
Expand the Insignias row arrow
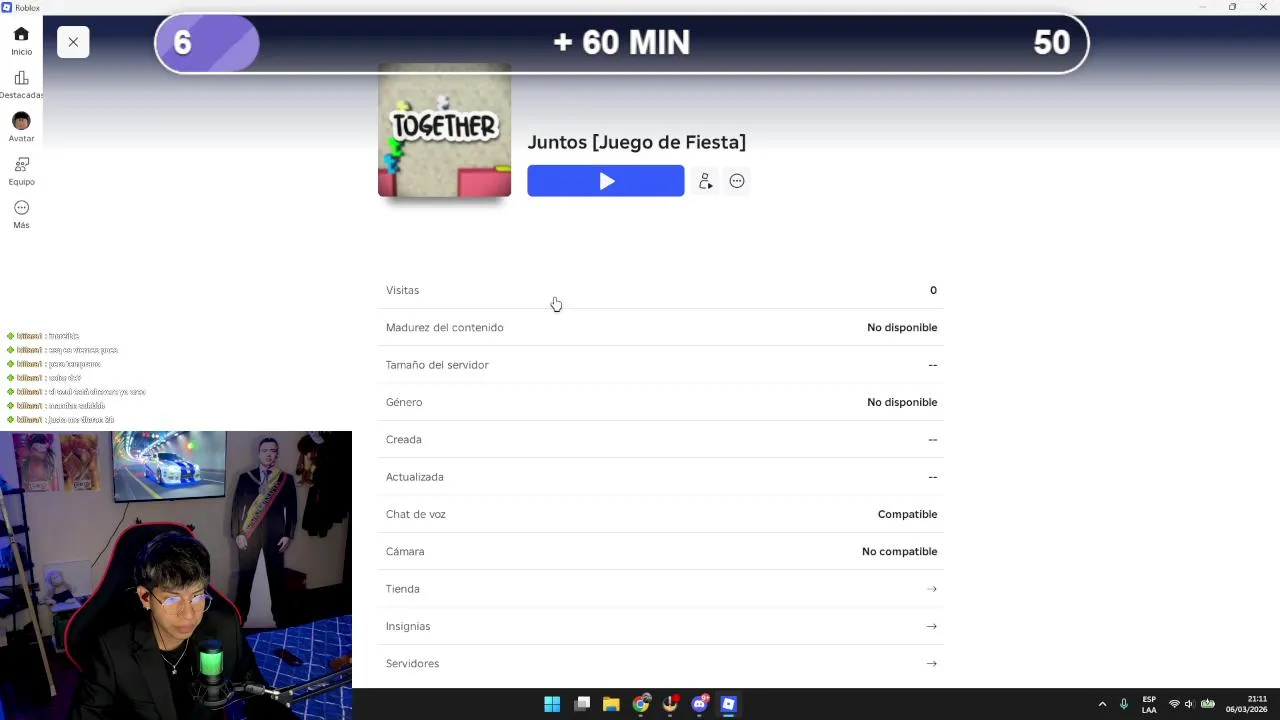931,626
